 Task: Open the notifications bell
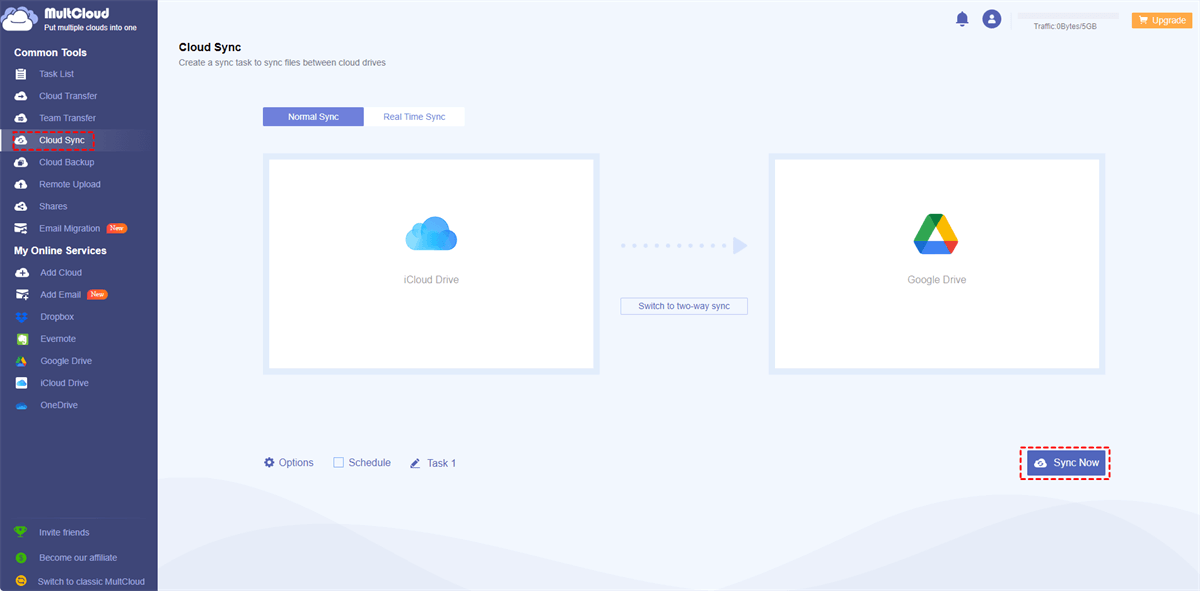tap(962, 19)
